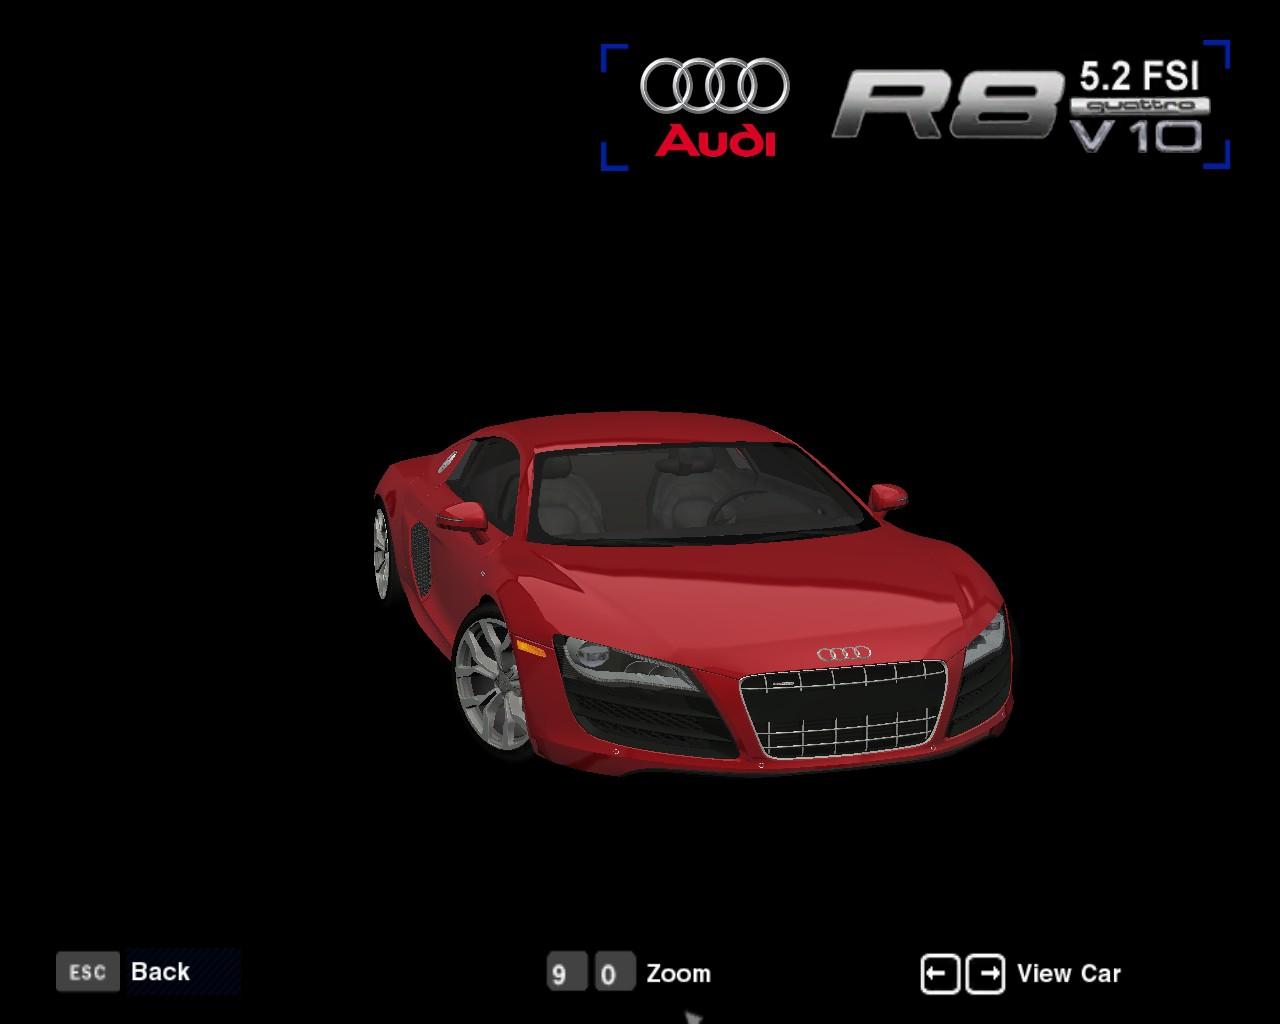Click the Zoom label
Image resolution: width=1280 pixels, height=1024 pixels.
(x=679, y=973)
